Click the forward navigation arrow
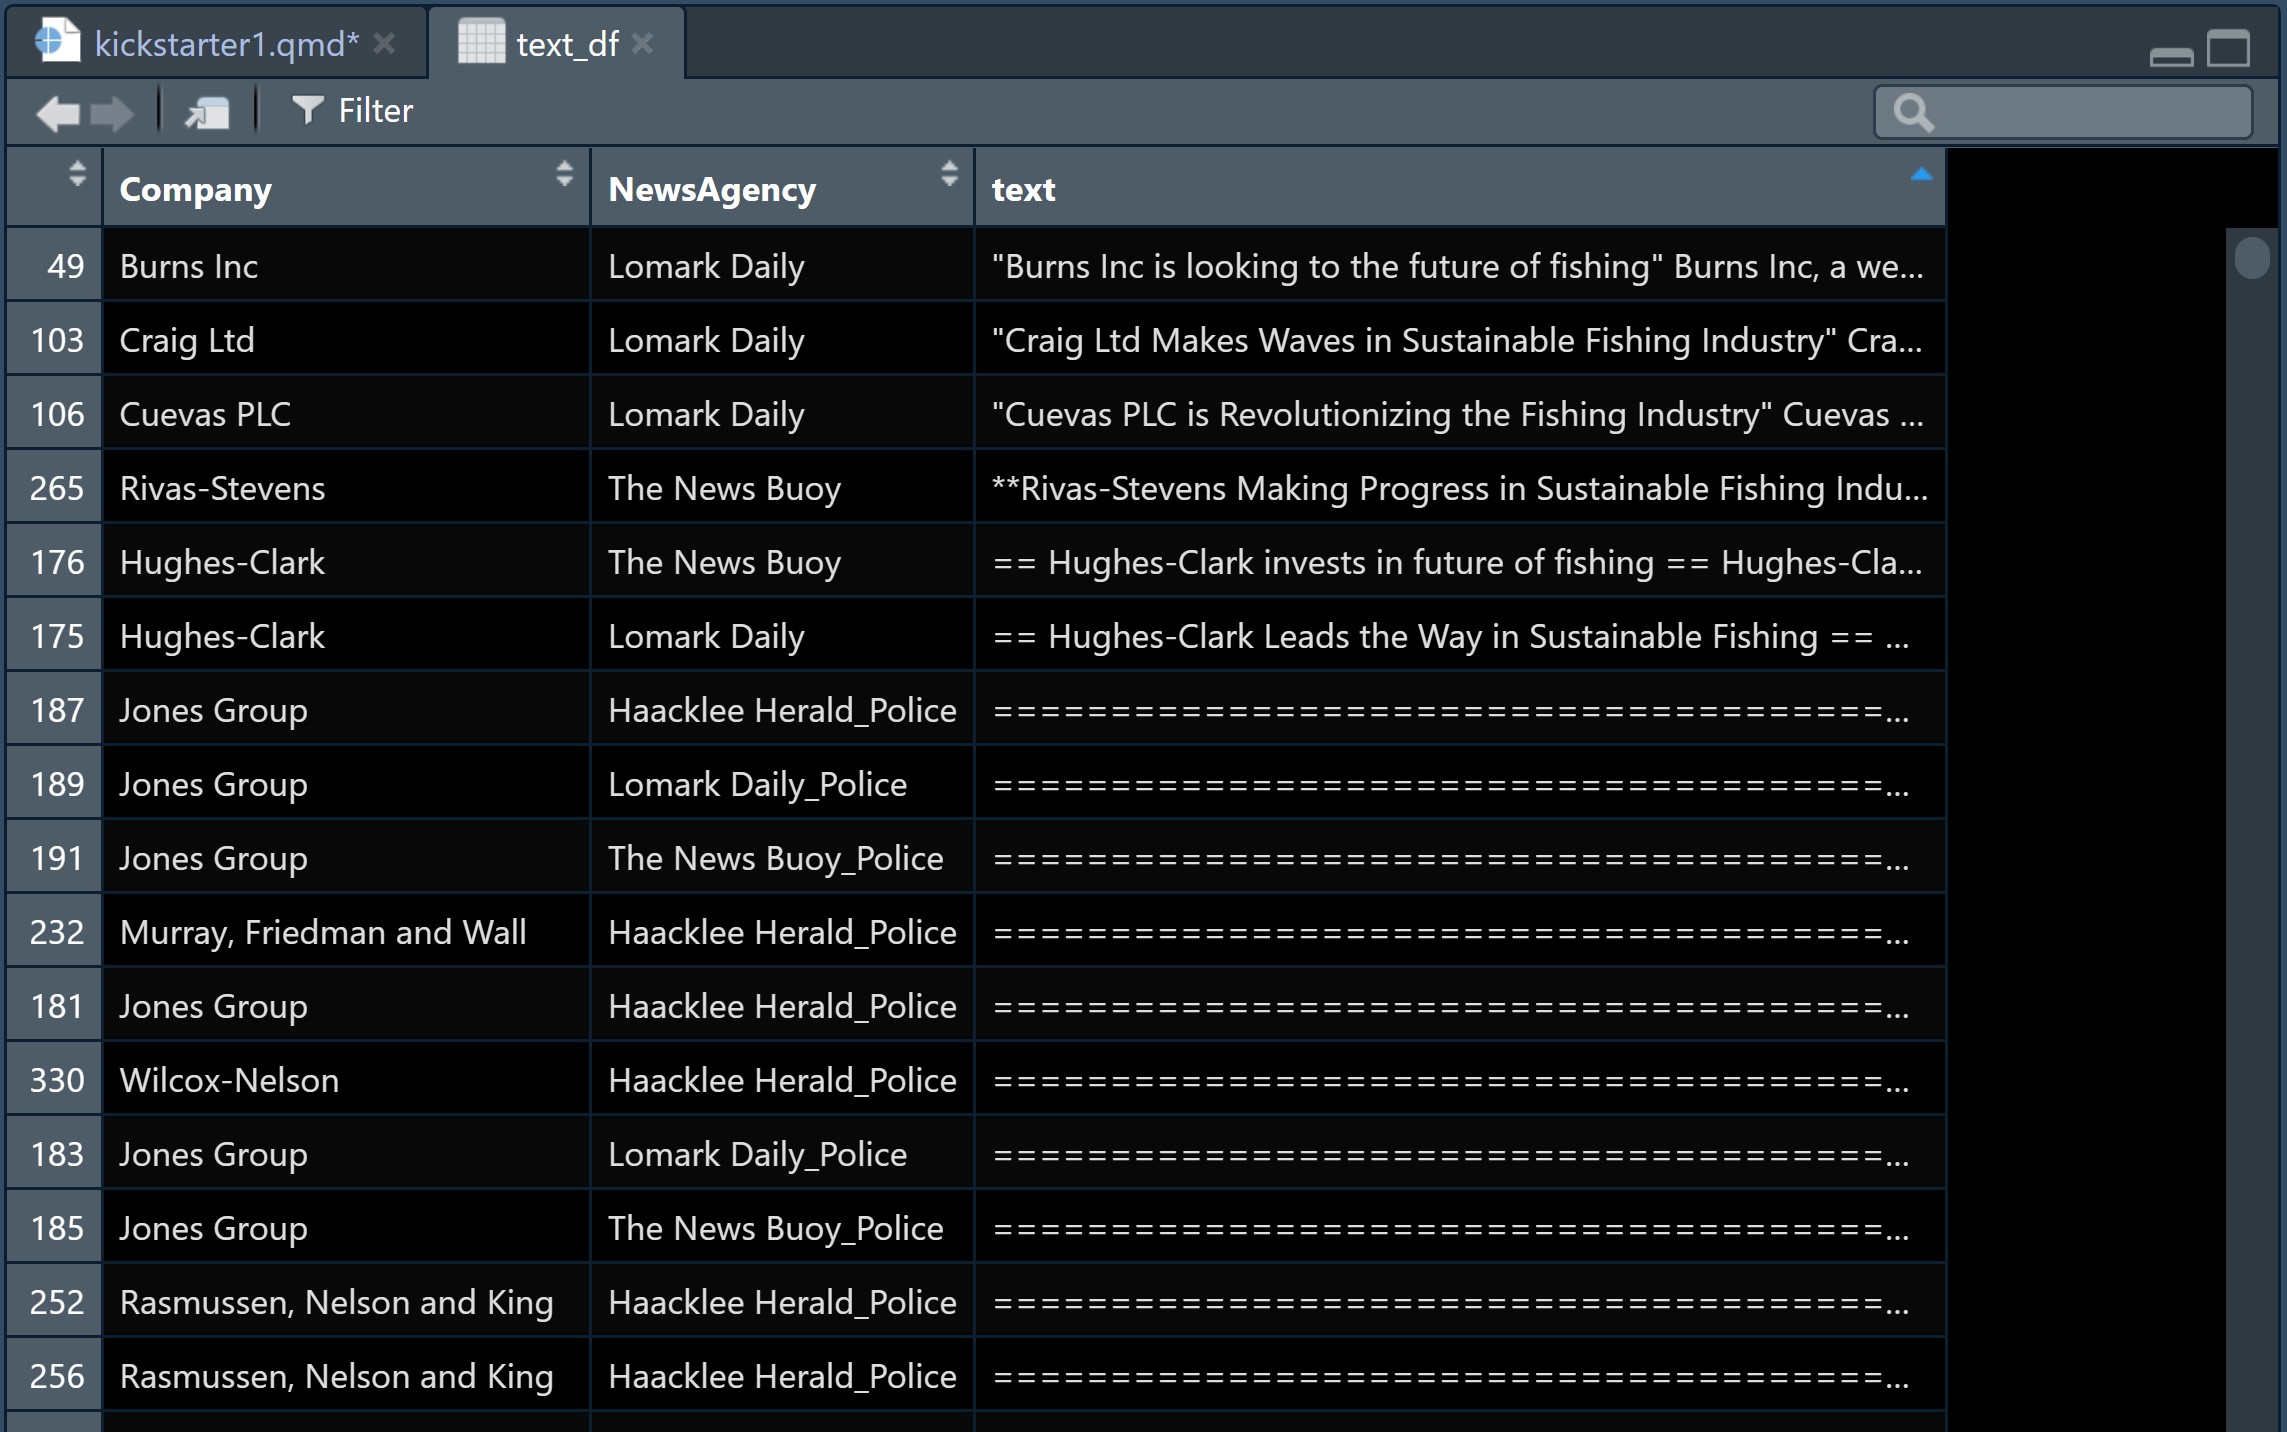2287x1432 pixels. point(112,112)
